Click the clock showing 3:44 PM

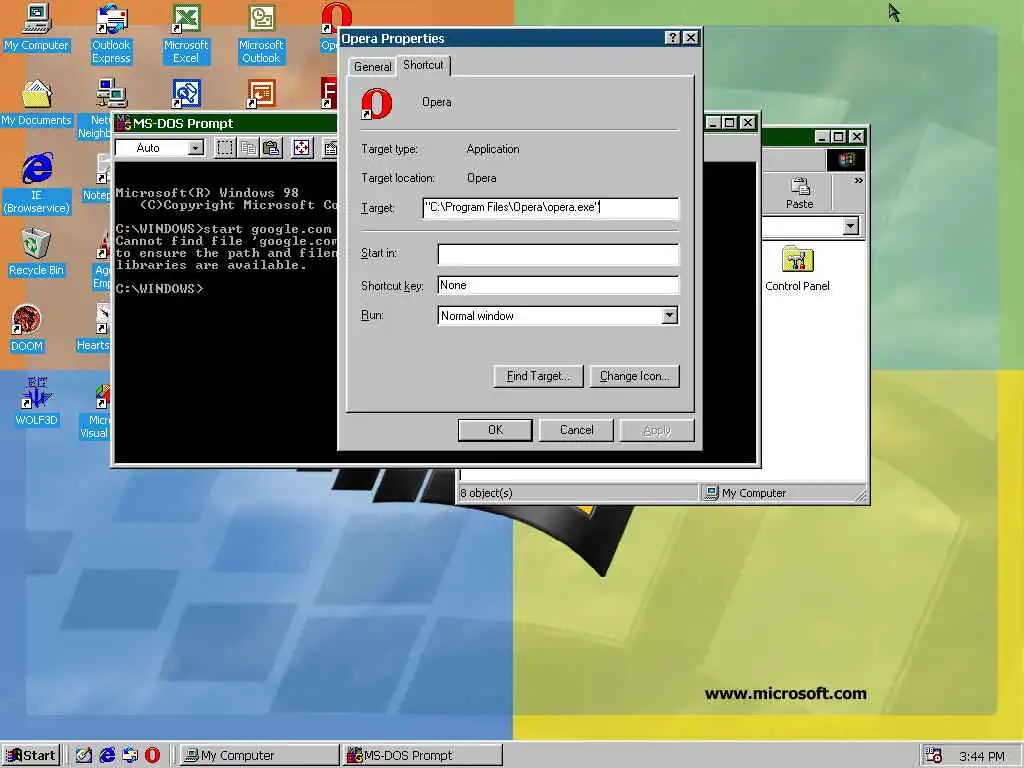click(x=982, y=756)
